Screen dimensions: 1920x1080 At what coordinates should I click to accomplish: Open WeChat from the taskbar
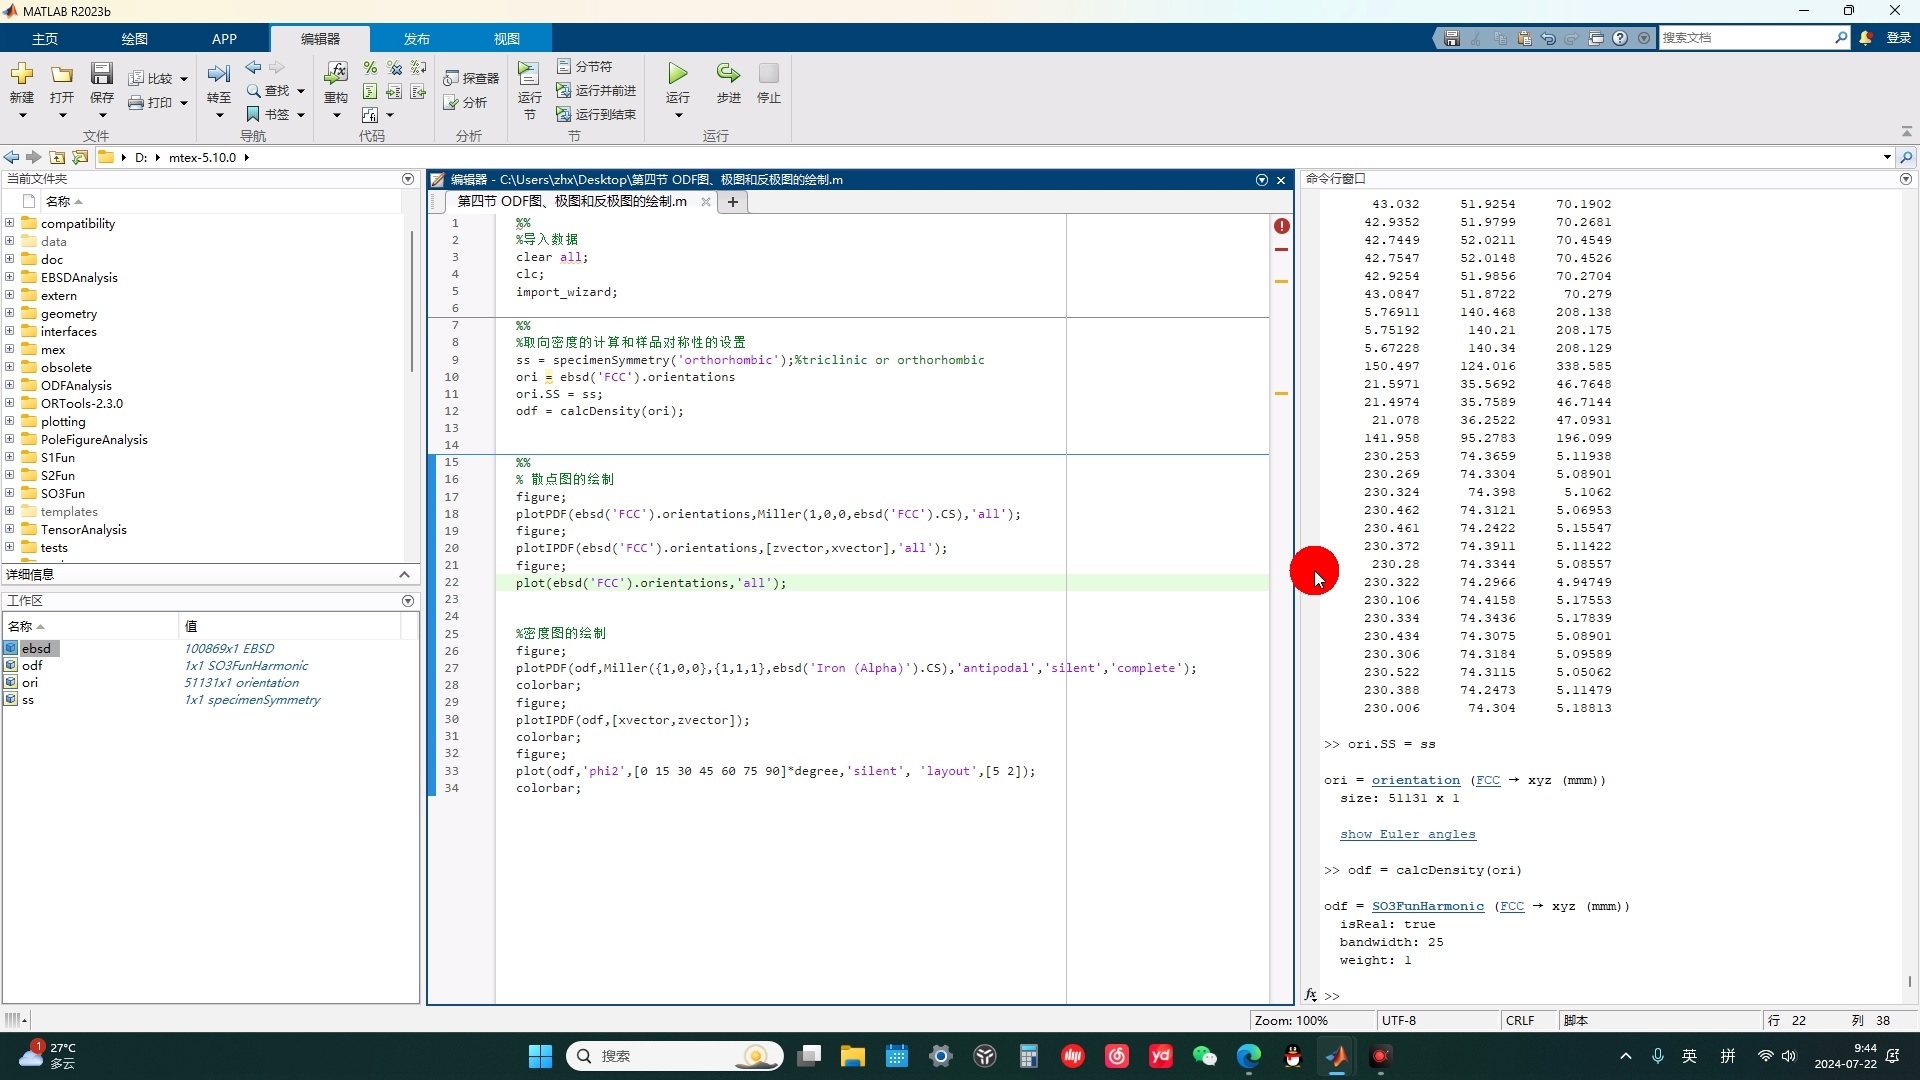[1205, 1056]
